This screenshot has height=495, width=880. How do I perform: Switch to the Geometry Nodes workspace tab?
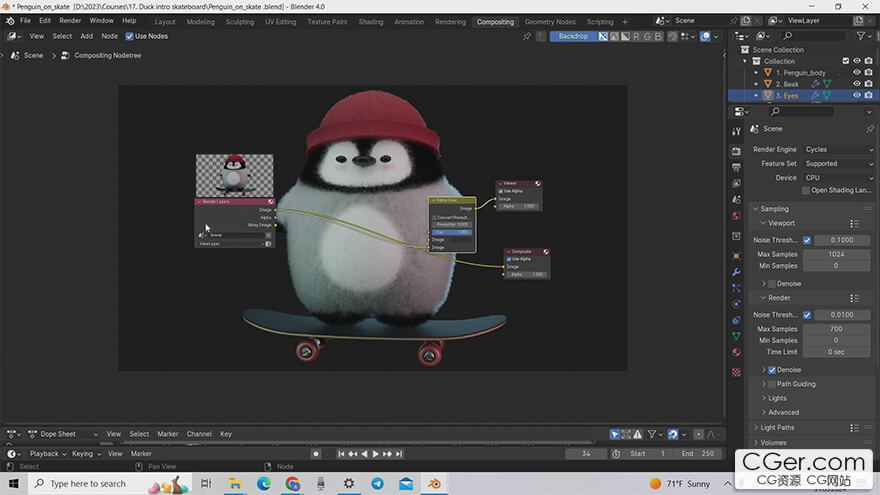(550, 22)
